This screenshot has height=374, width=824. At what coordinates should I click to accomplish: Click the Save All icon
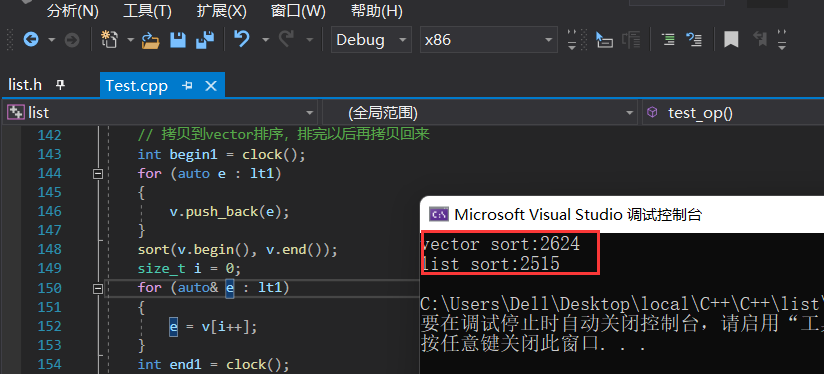205,39
